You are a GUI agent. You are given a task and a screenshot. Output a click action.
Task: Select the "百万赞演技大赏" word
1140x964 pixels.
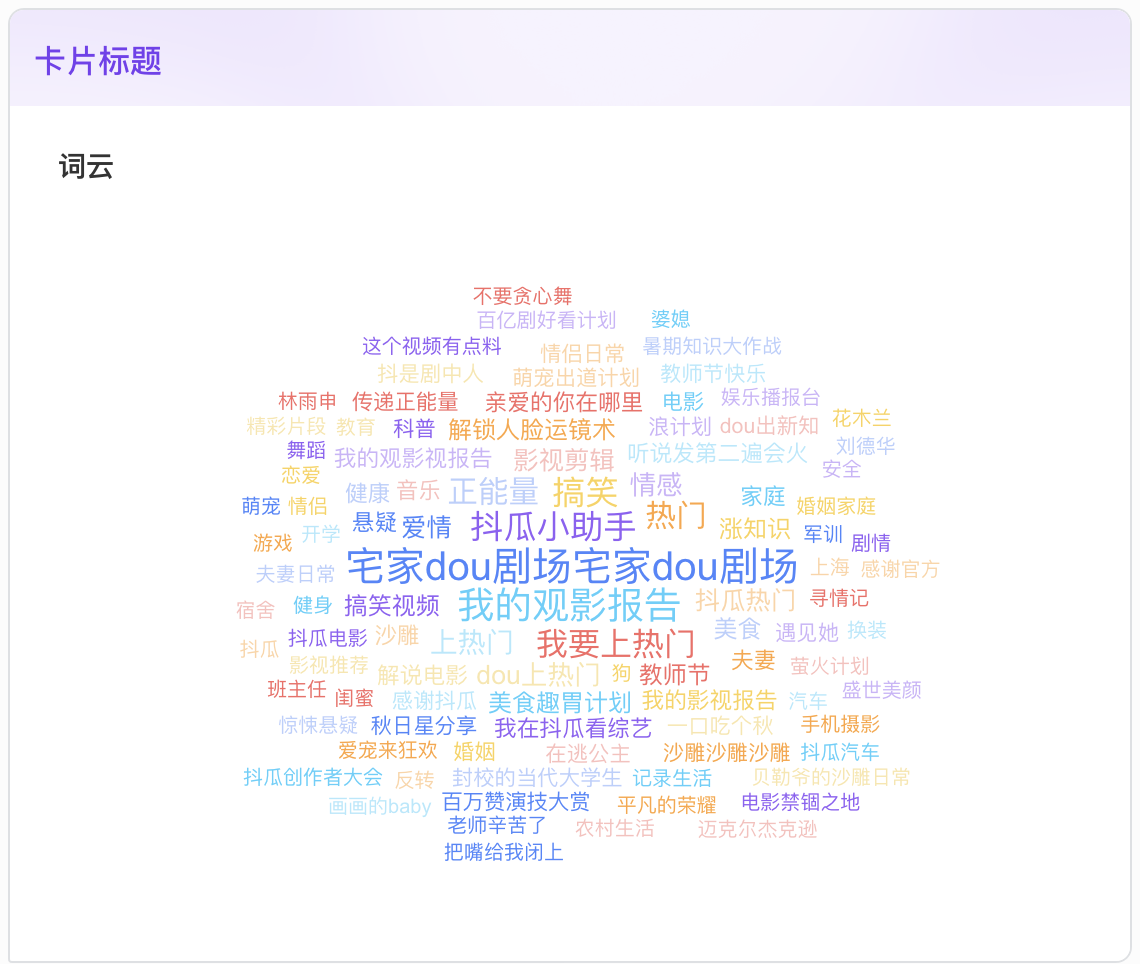pyautogui.click(x=516, y=802)
